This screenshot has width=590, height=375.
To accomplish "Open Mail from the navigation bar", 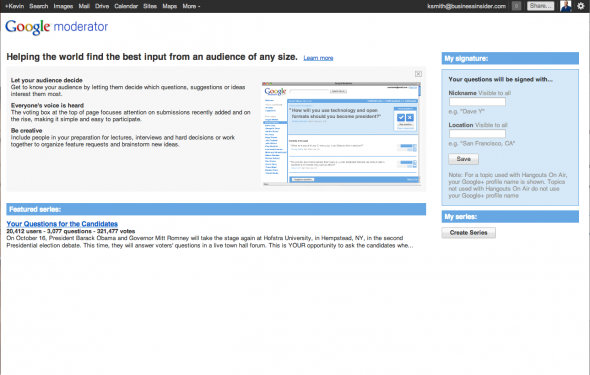I will [x=84, y=6].
